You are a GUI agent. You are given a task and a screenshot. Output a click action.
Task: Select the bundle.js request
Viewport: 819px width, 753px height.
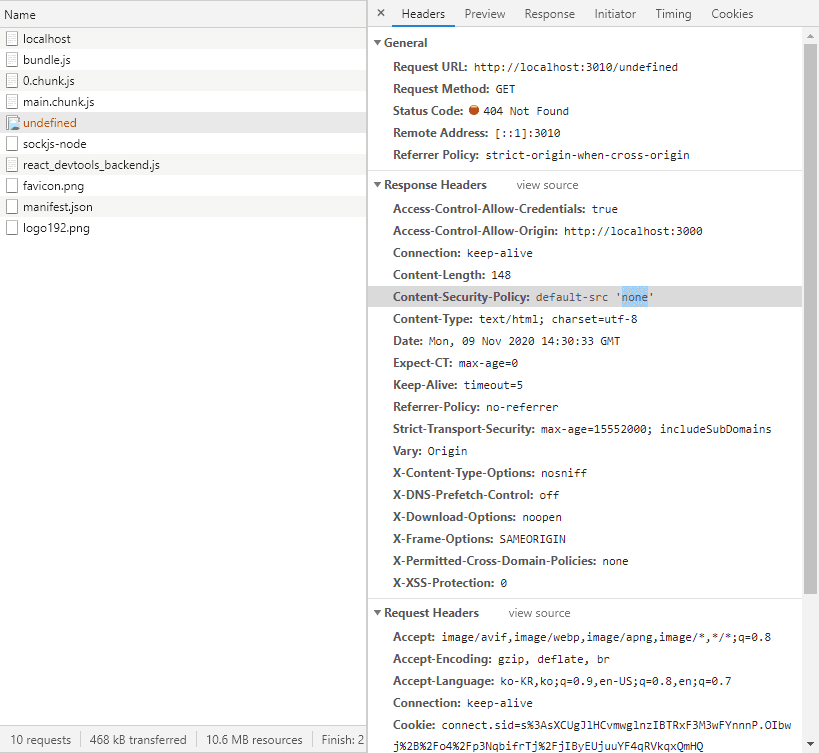coord(183,60)
